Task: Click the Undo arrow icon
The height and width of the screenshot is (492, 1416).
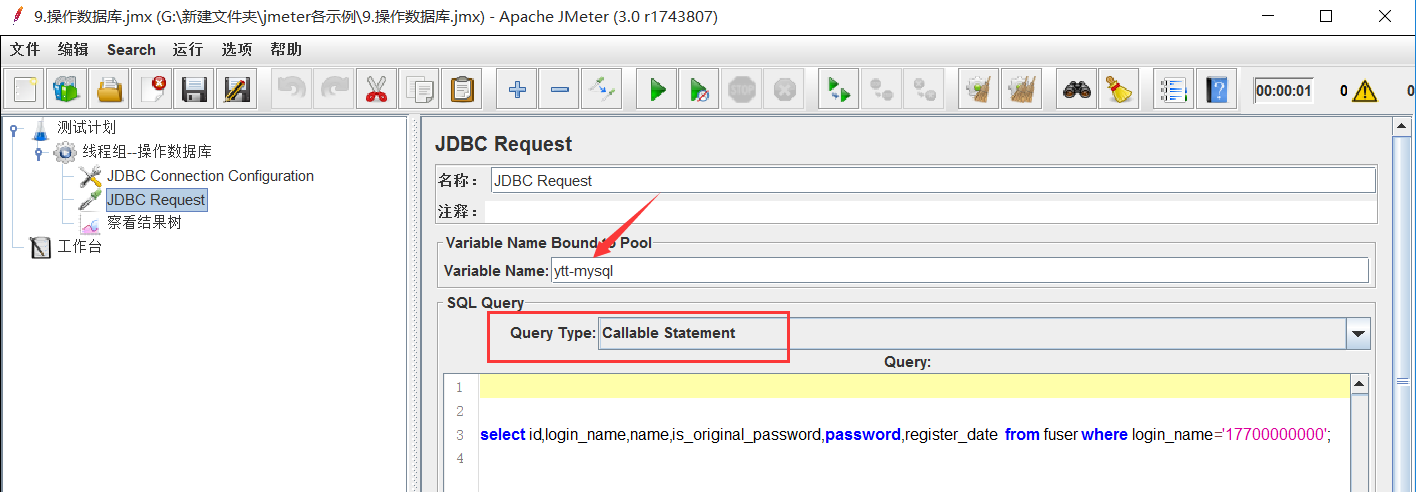Action: [291, 89]
